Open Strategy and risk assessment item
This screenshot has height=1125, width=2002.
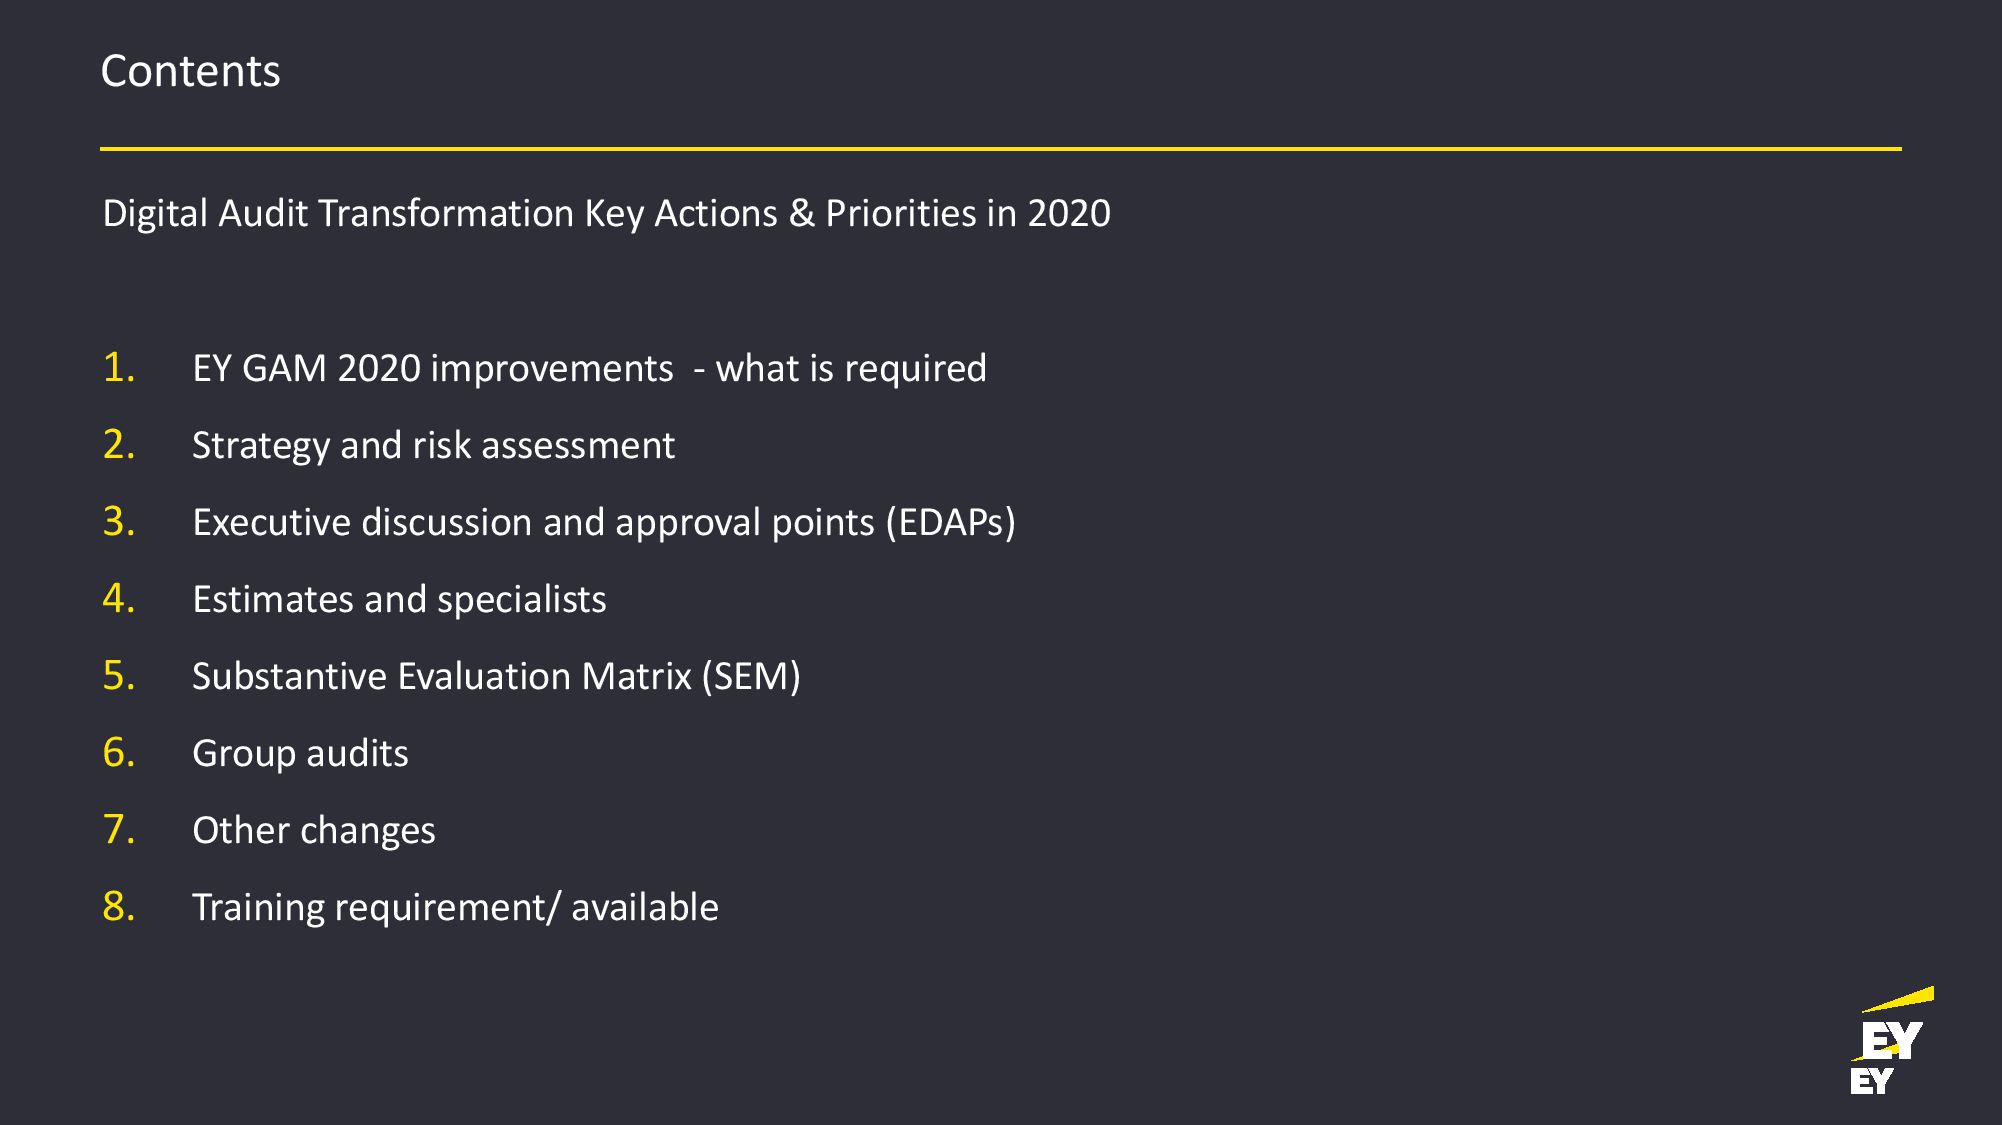tap(433, 446)
